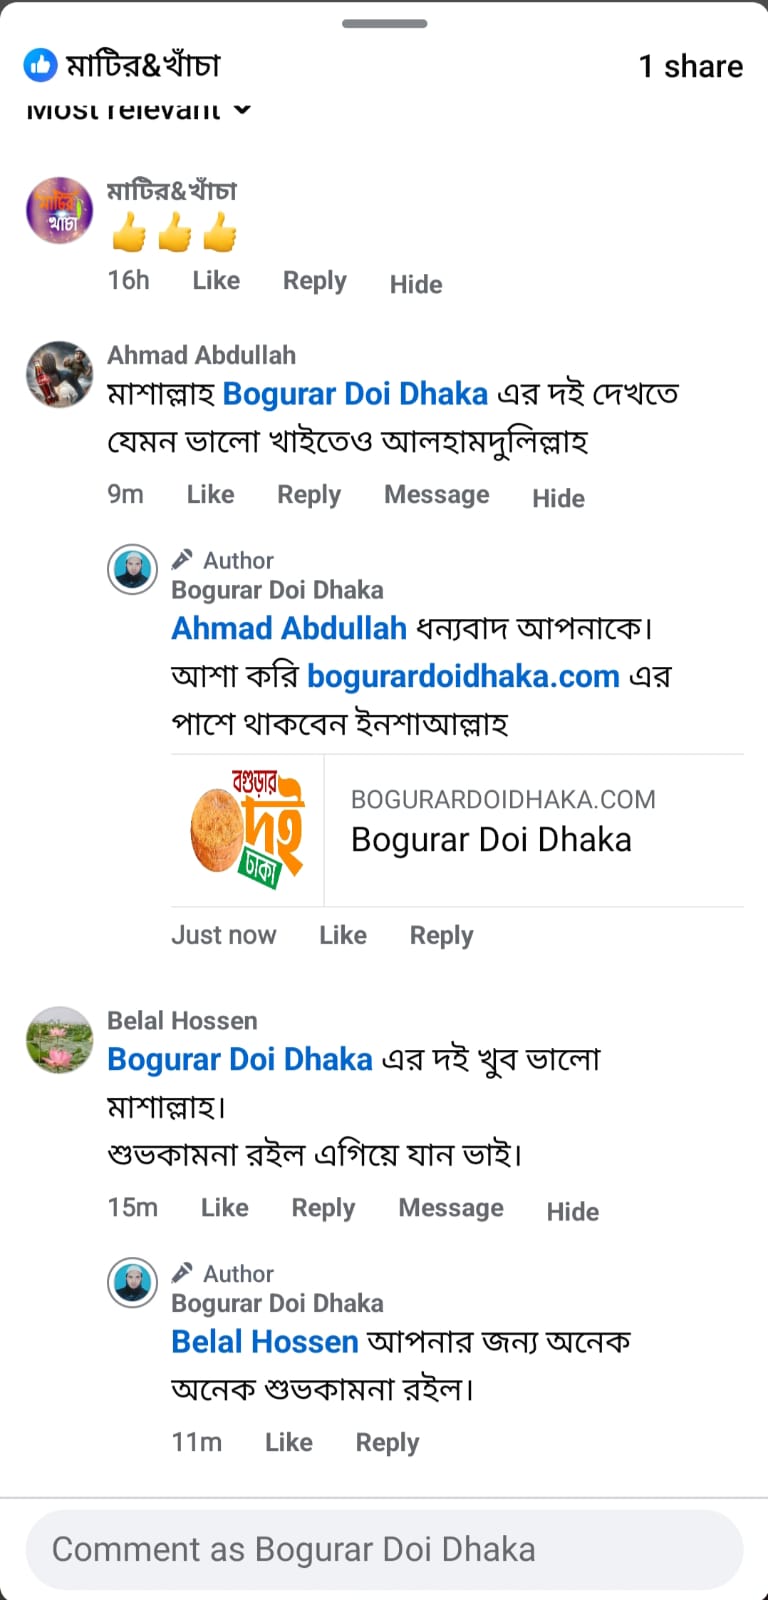Open মাটির&খাঁচা commenter profile picture

click(x=59, y=211)
